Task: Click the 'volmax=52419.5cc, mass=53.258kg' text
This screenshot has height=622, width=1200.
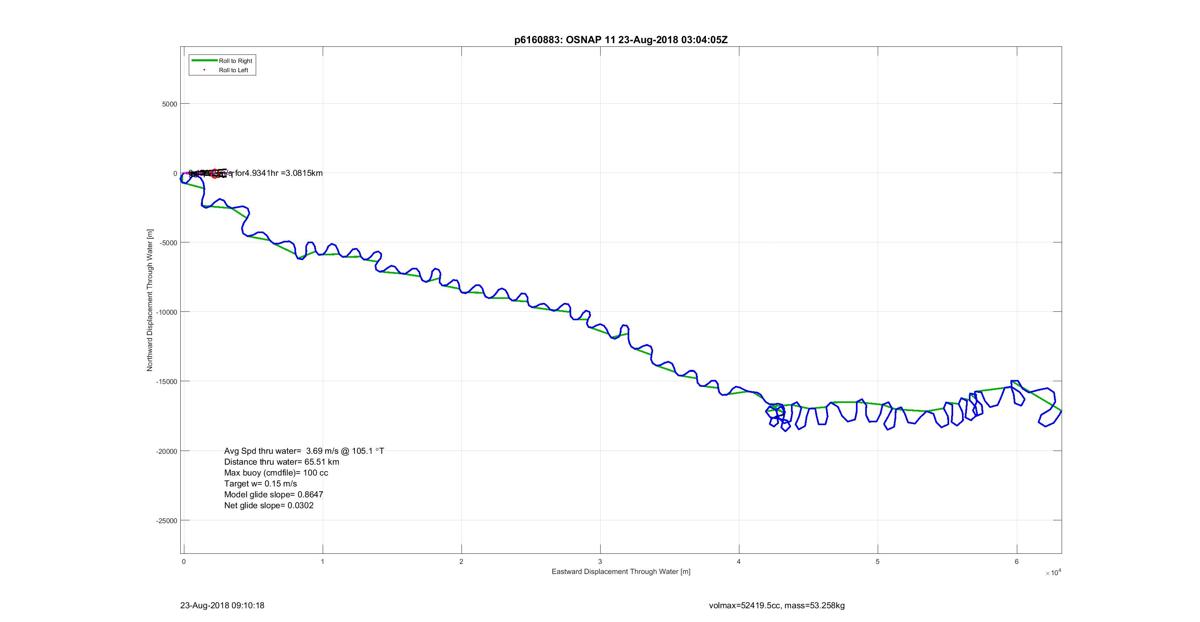Action: click(777, 605)
